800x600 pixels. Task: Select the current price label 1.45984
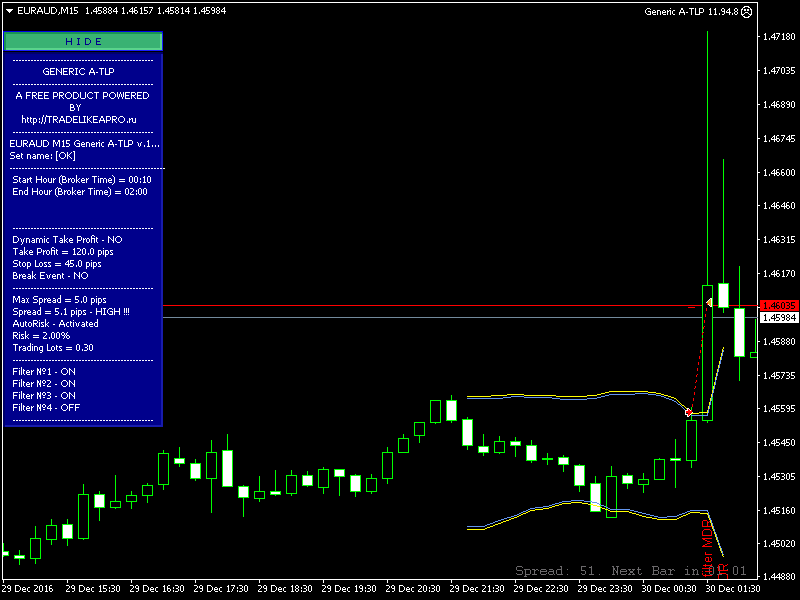pos(779,317)
